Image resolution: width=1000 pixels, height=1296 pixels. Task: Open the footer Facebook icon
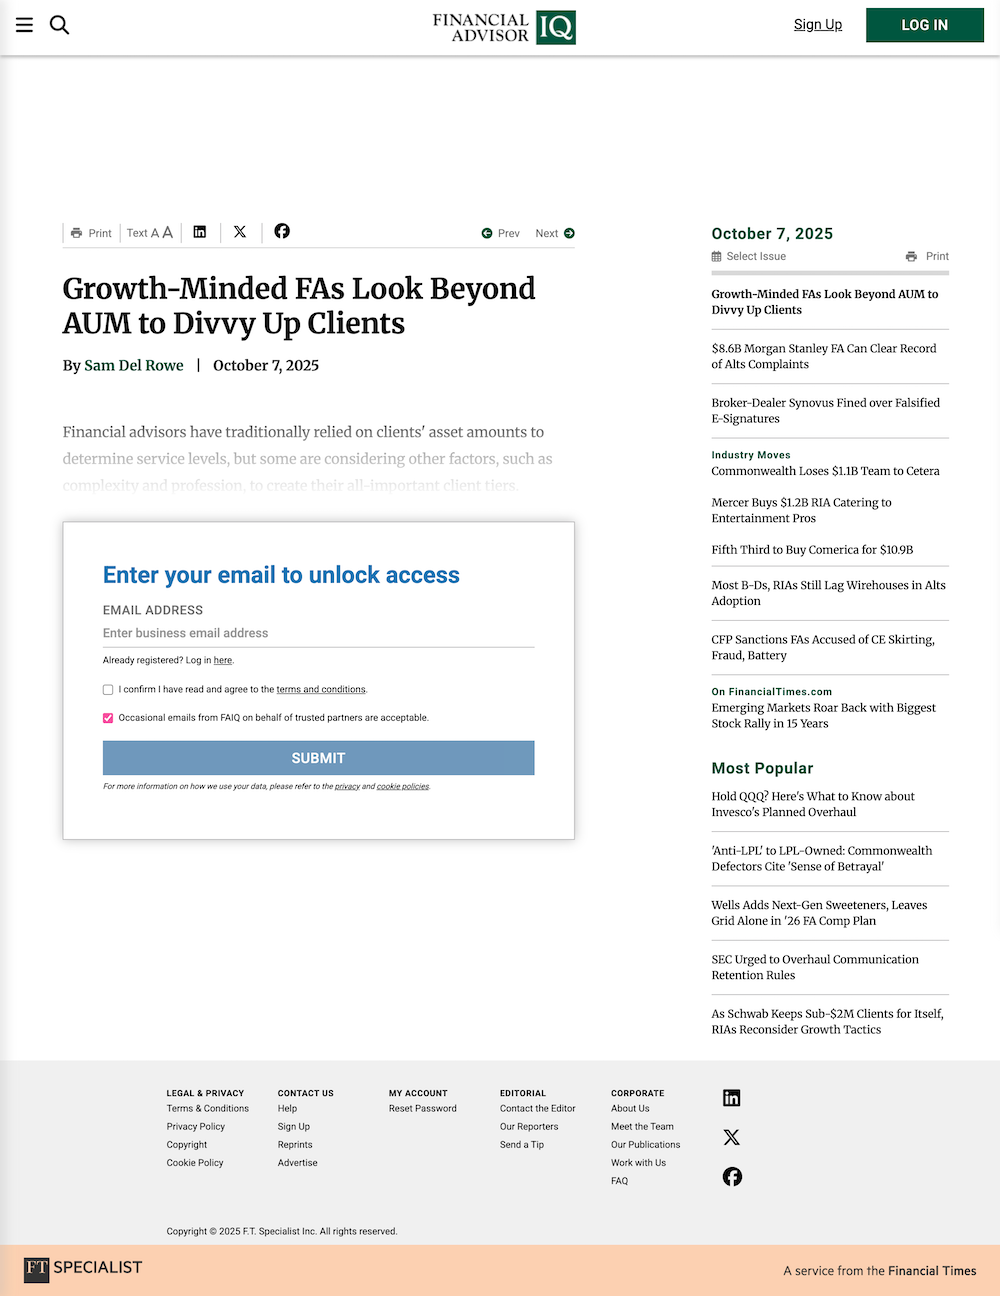click(732, 1177)
